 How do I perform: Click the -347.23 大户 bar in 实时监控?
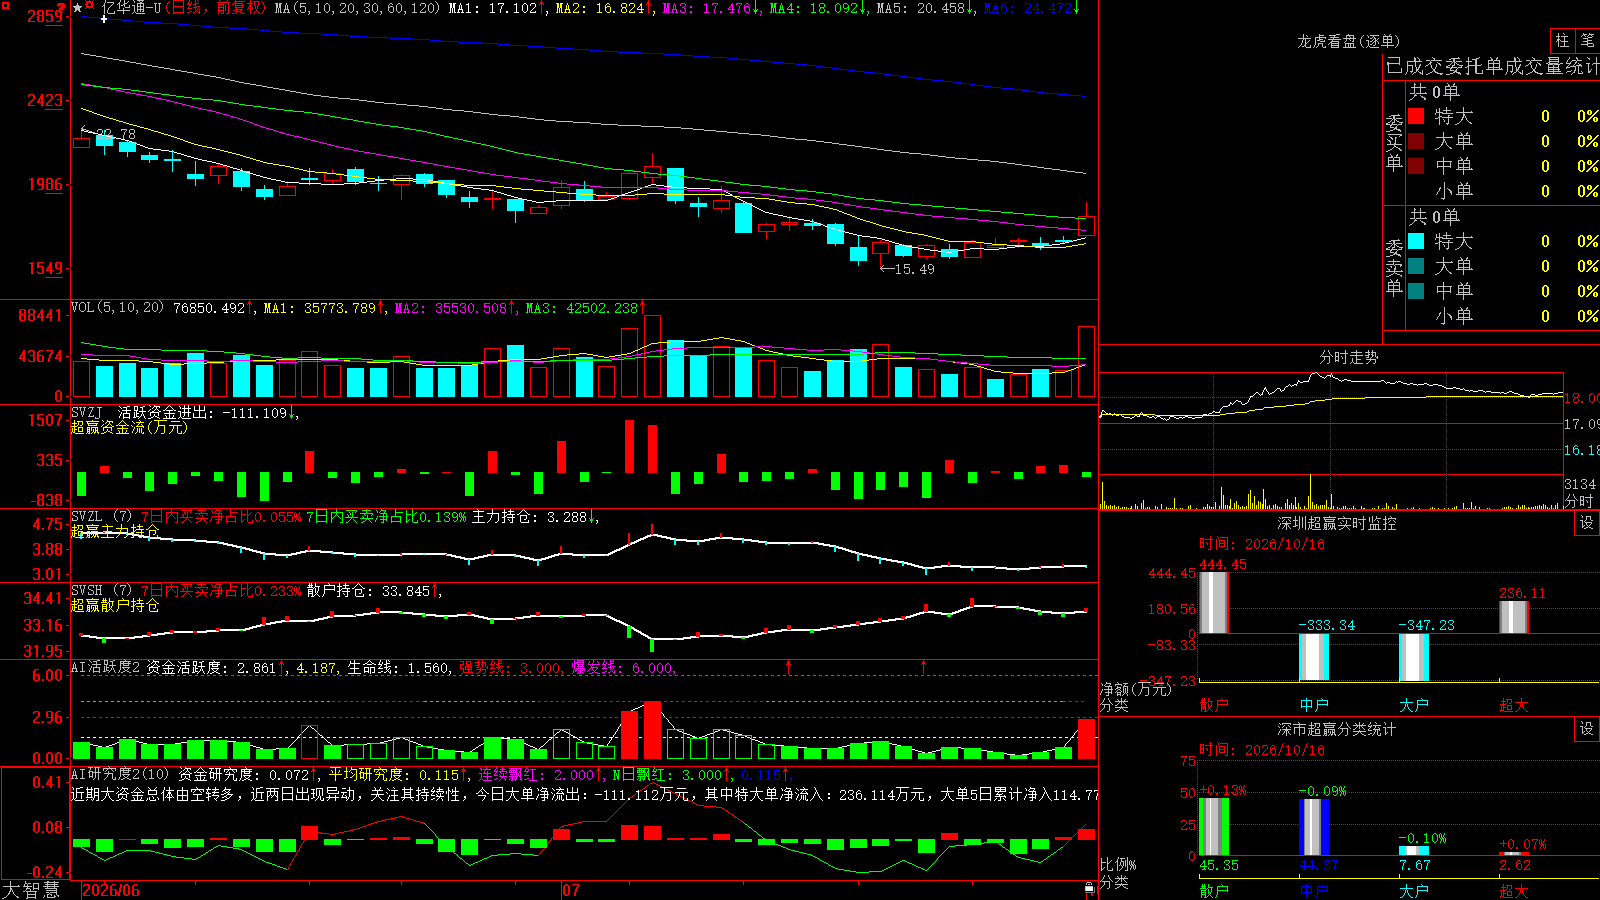[x=1414, y=657]
